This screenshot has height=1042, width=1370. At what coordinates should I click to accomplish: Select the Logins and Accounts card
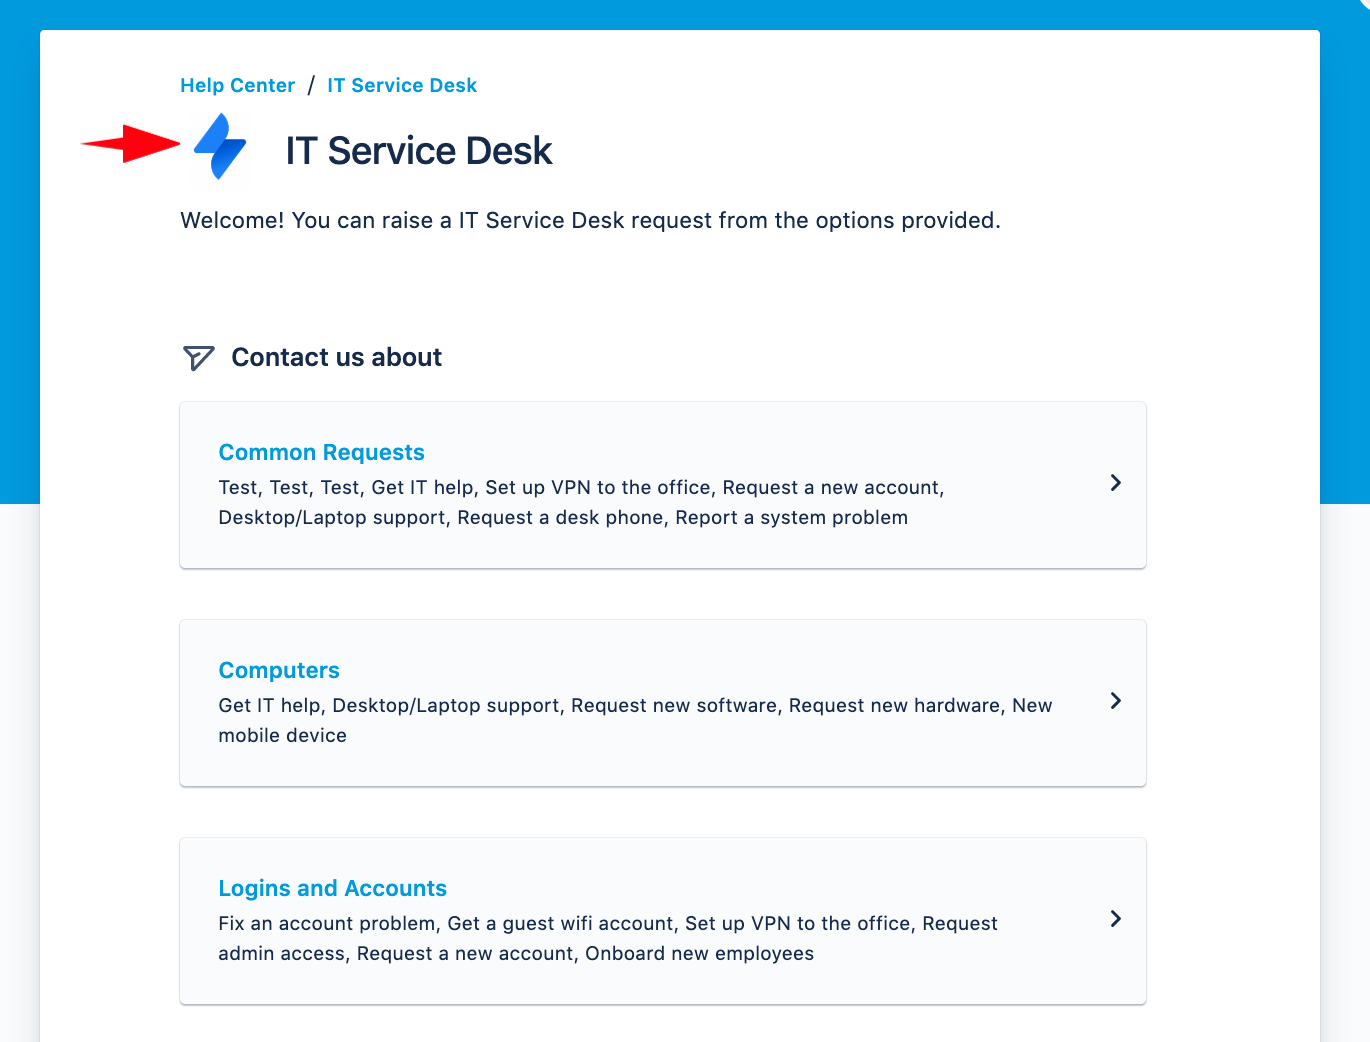pyautogui.click(x=662, y=920)
